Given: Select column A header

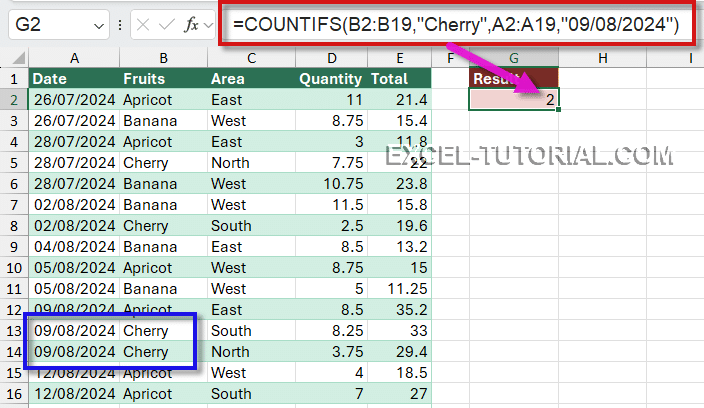Looking at the screenshot, I should [x=74, y=58].
